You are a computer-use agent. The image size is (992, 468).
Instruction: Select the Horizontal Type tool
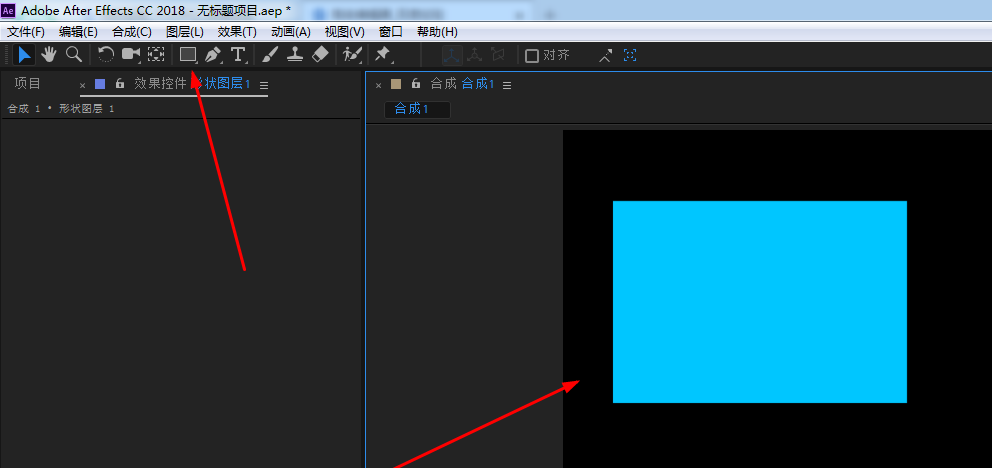[238, 55]
